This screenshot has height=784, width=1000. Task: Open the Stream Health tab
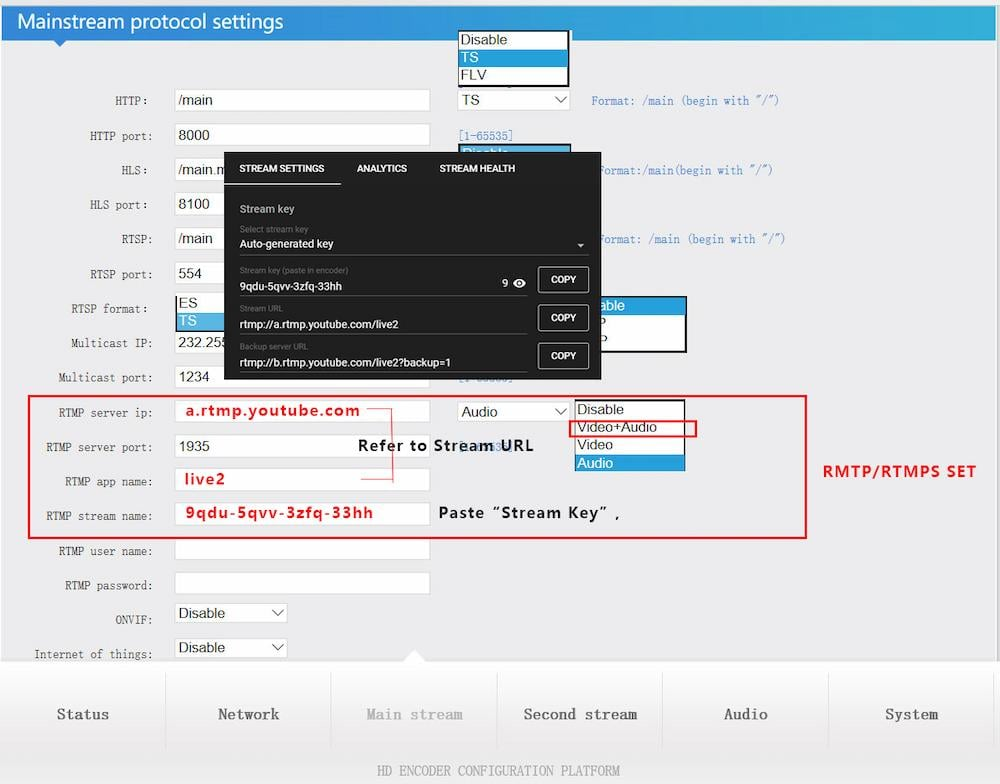pos(477,168)
